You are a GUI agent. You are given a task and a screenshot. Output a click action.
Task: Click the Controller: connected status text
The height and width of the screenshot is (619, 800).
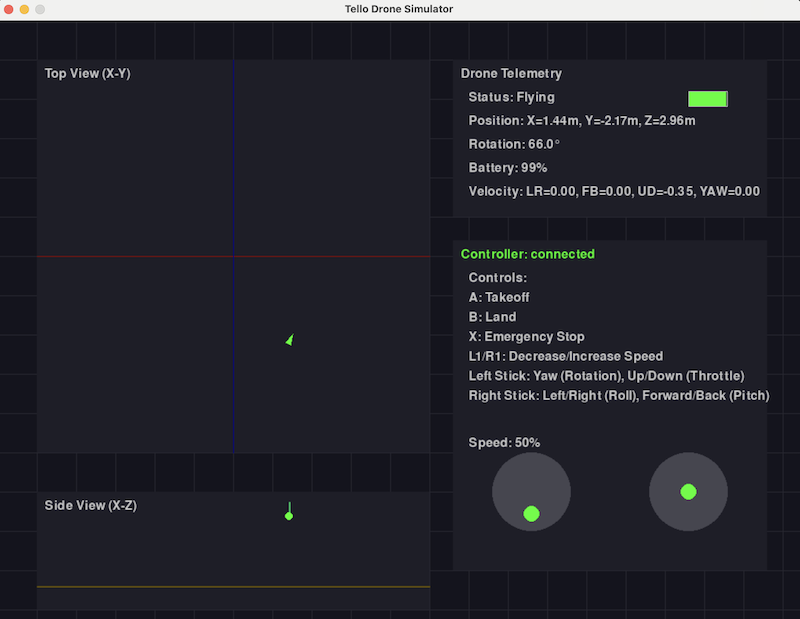point(528,254)
